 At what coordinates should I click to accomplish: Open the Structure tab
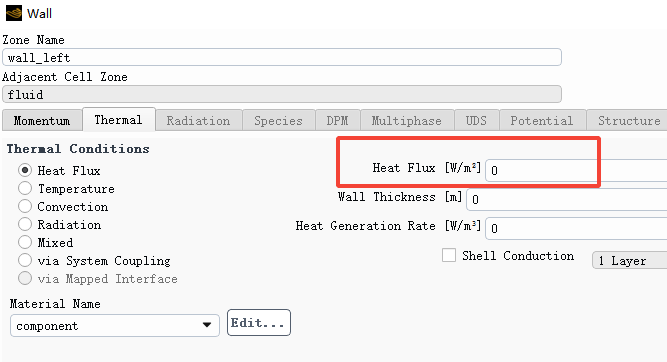(x=627, y=121)
